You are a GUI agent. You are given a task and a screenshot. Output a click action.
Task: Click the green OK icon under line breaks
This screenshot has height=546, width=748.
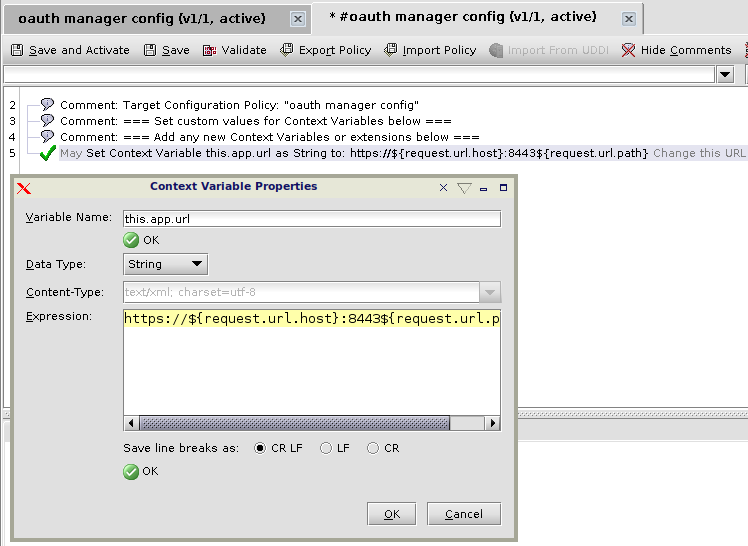click(x=131, y=472)
